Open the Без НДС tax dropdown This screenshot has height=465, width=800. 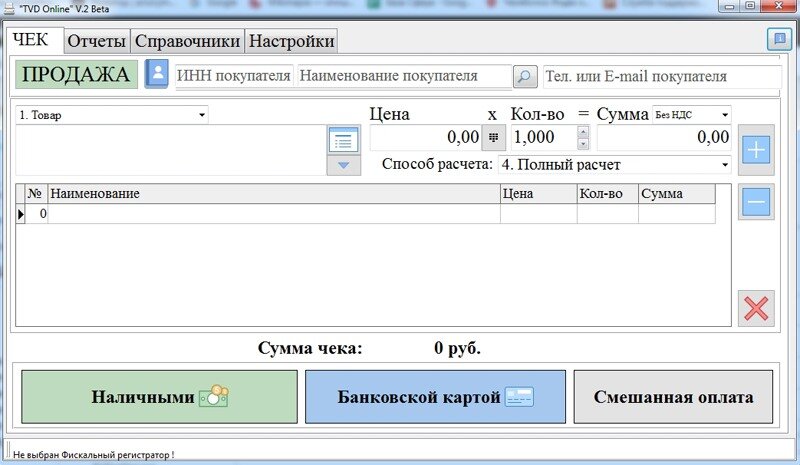pos(691,115)
